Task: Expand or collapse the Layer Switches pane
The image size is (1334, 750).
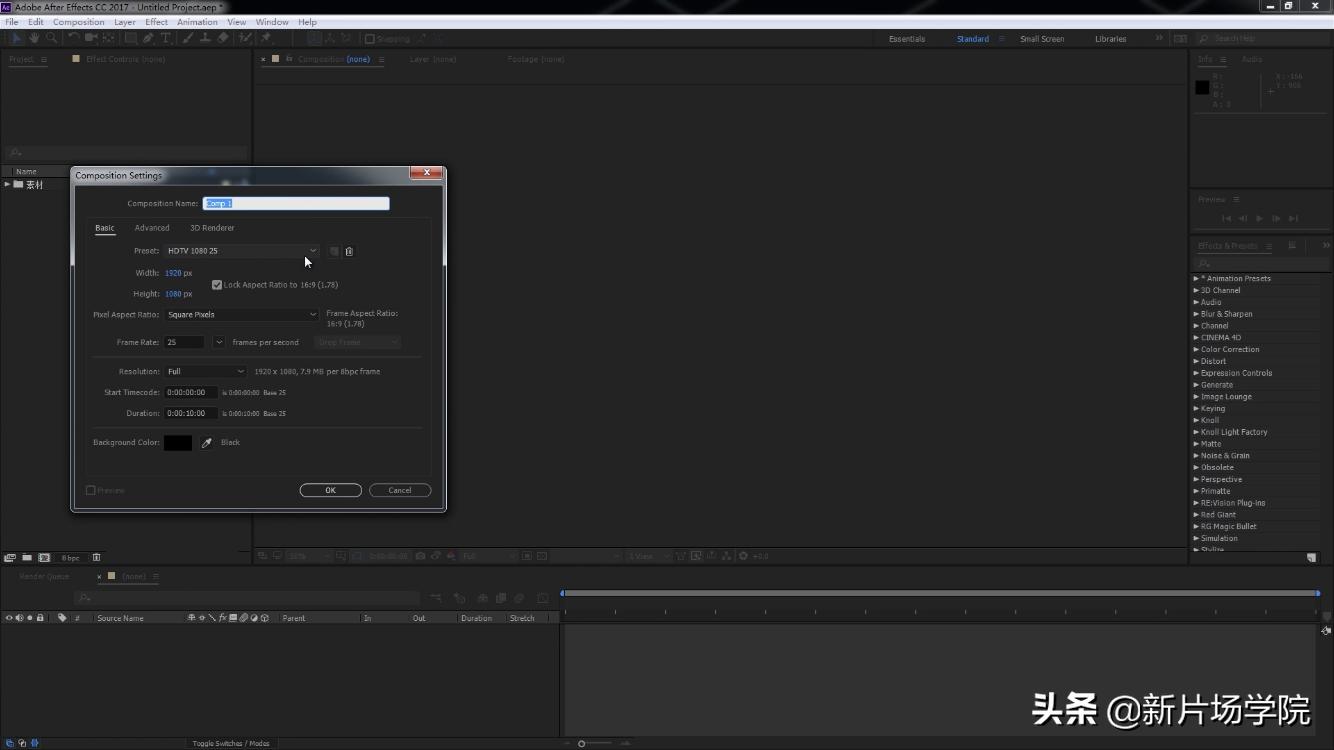Action: pos(8,743)
